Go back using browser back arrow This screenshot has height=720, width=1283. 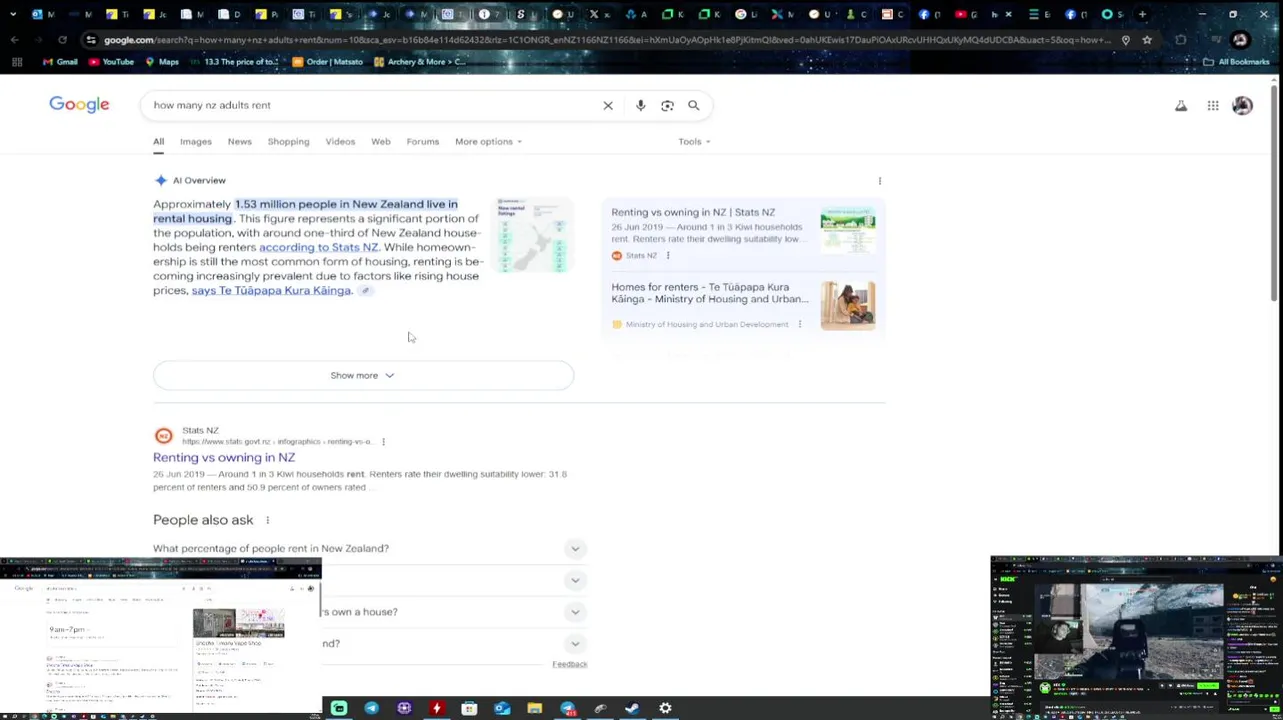(15, 40)
